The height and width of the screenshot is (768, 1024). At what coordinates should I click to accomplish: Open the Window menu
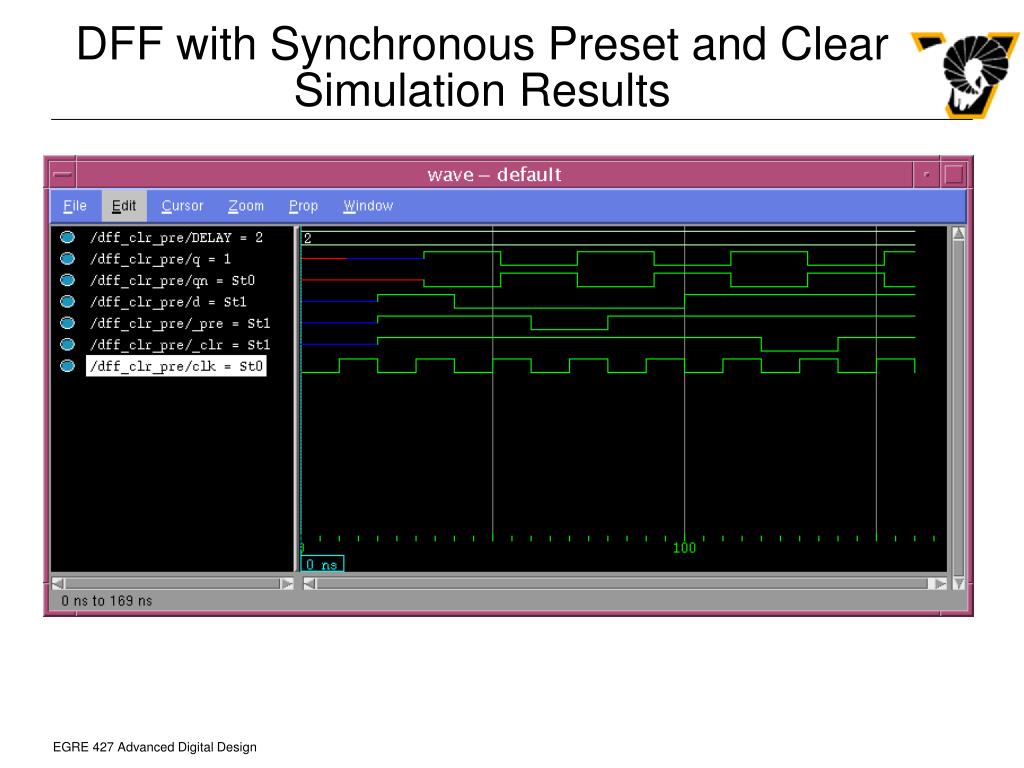368,206
